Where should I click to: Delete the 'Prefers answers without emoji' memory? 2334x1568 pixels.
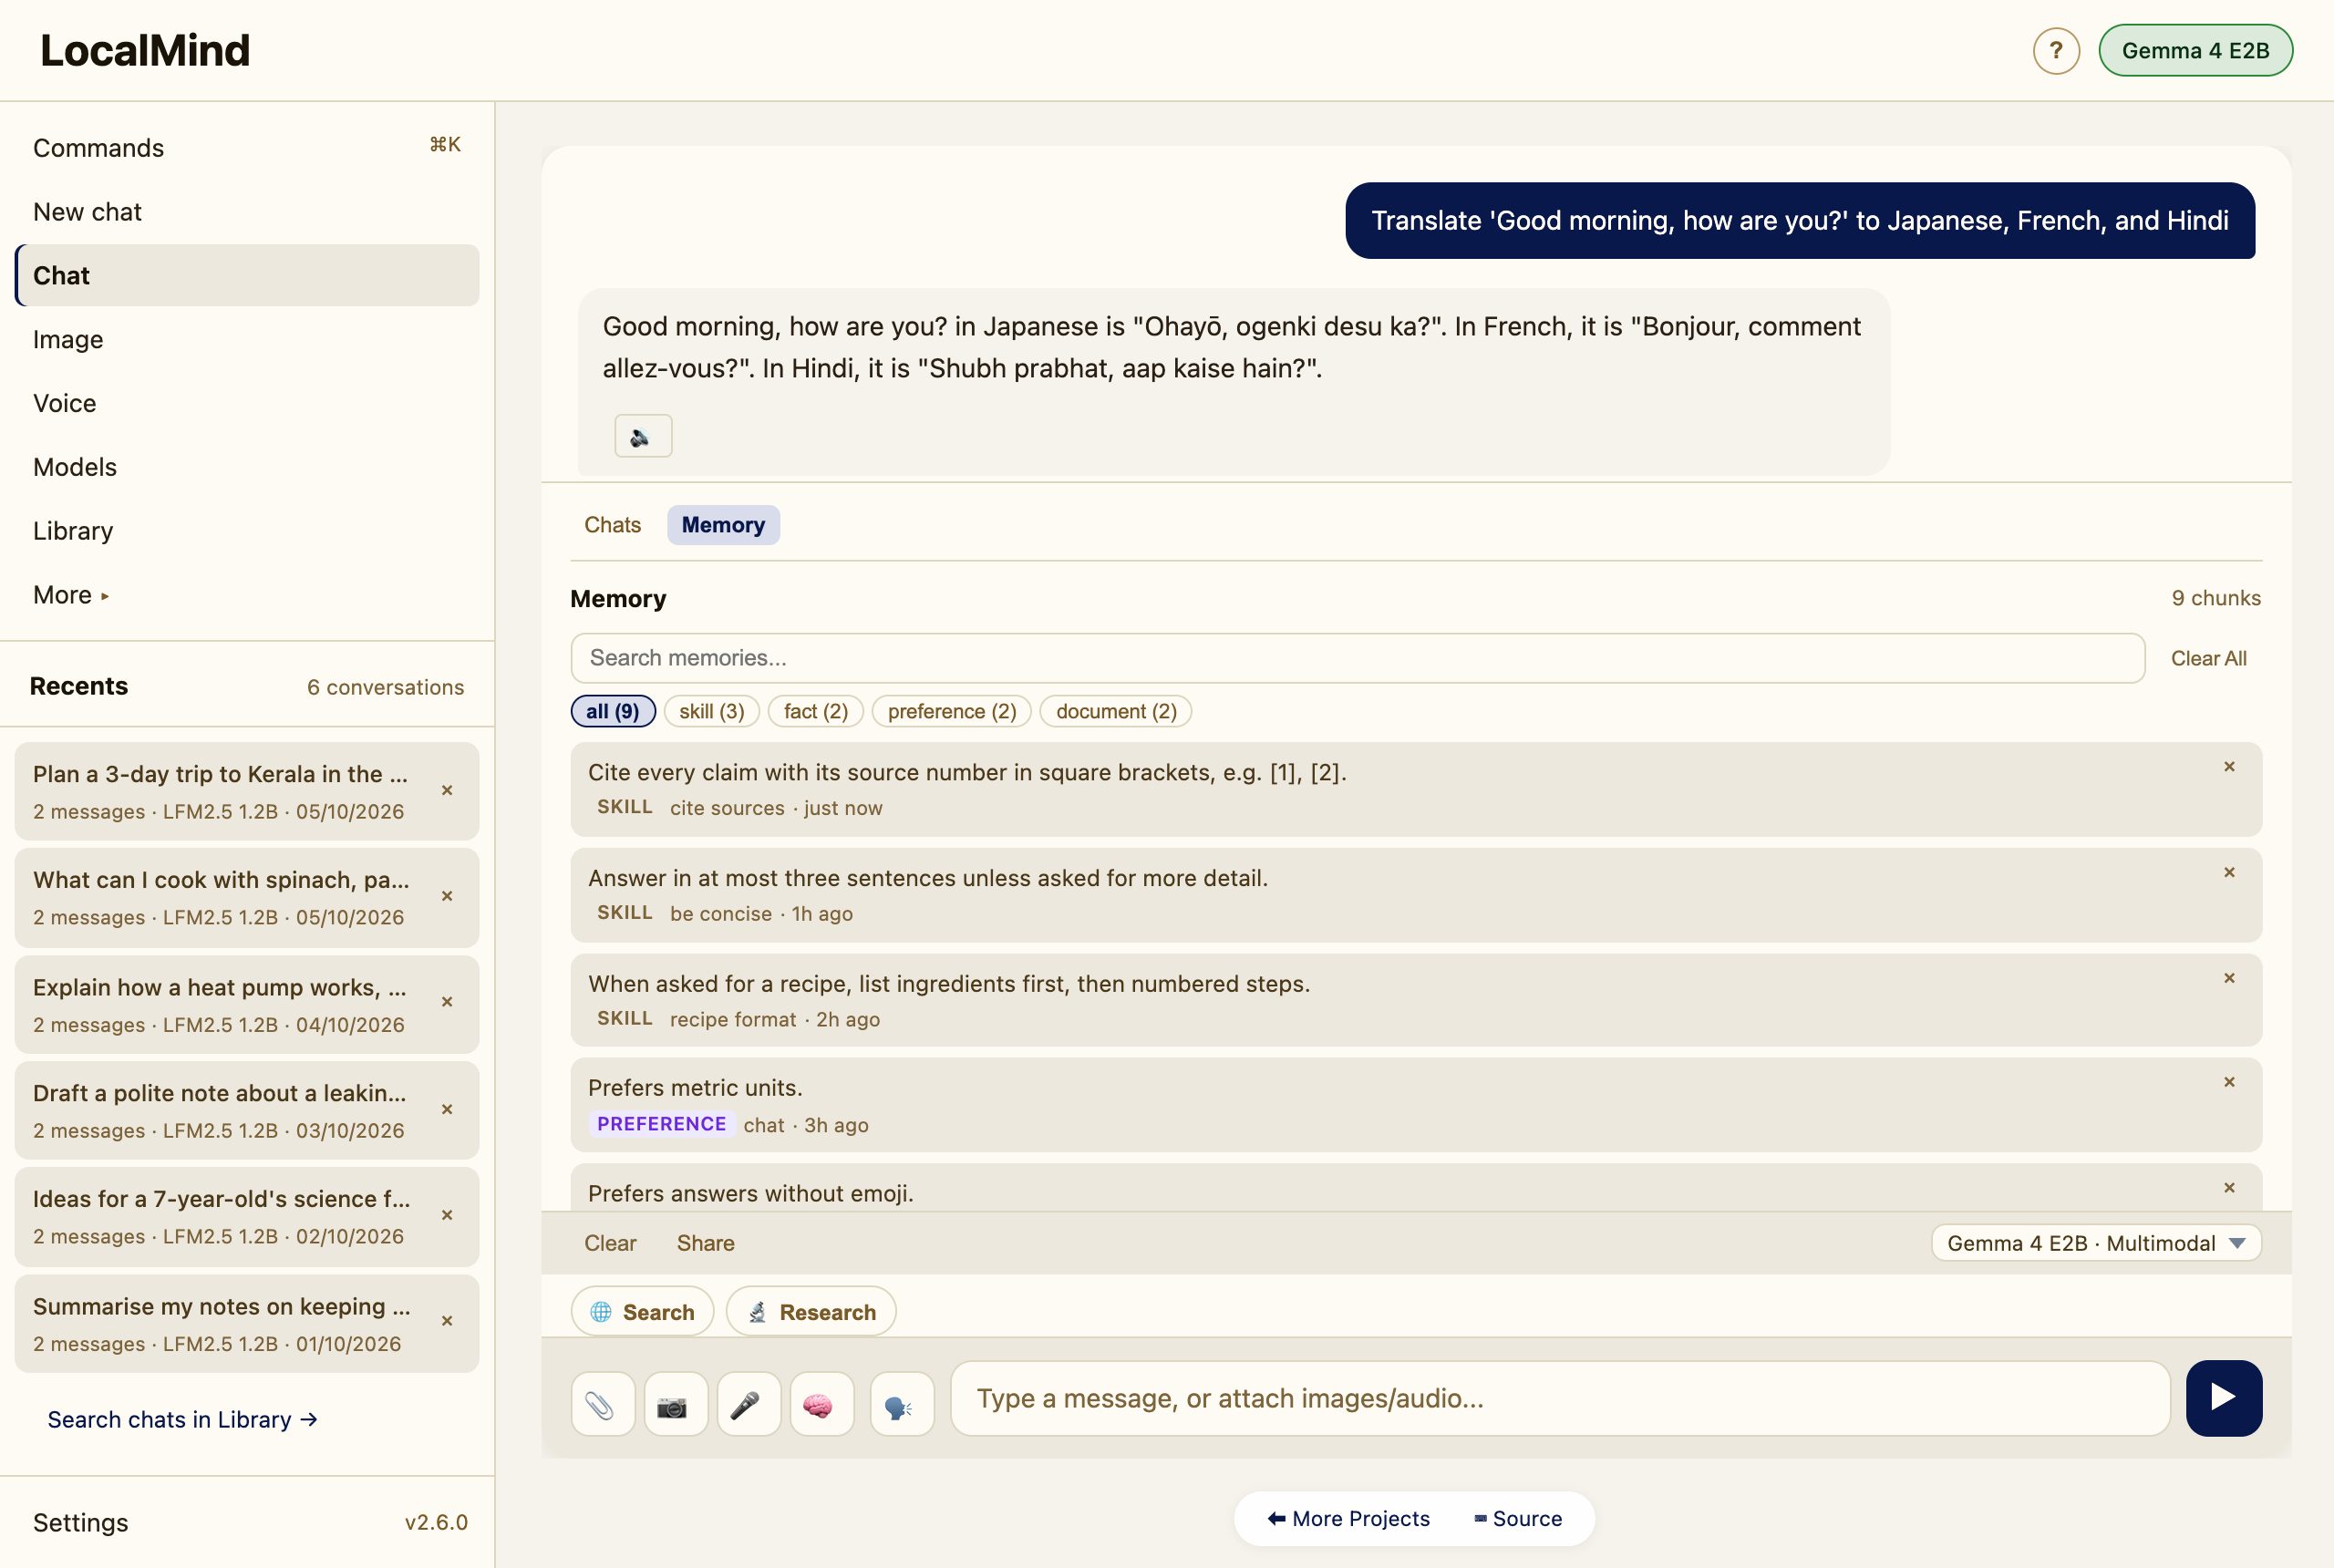pyautogui.click(x=2228, y=1188)
